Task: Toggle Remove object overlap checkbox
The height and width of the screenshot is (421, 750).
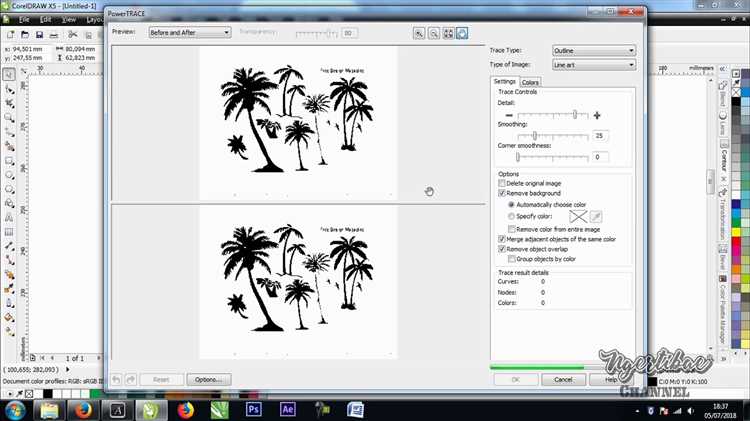Action: 502,249
